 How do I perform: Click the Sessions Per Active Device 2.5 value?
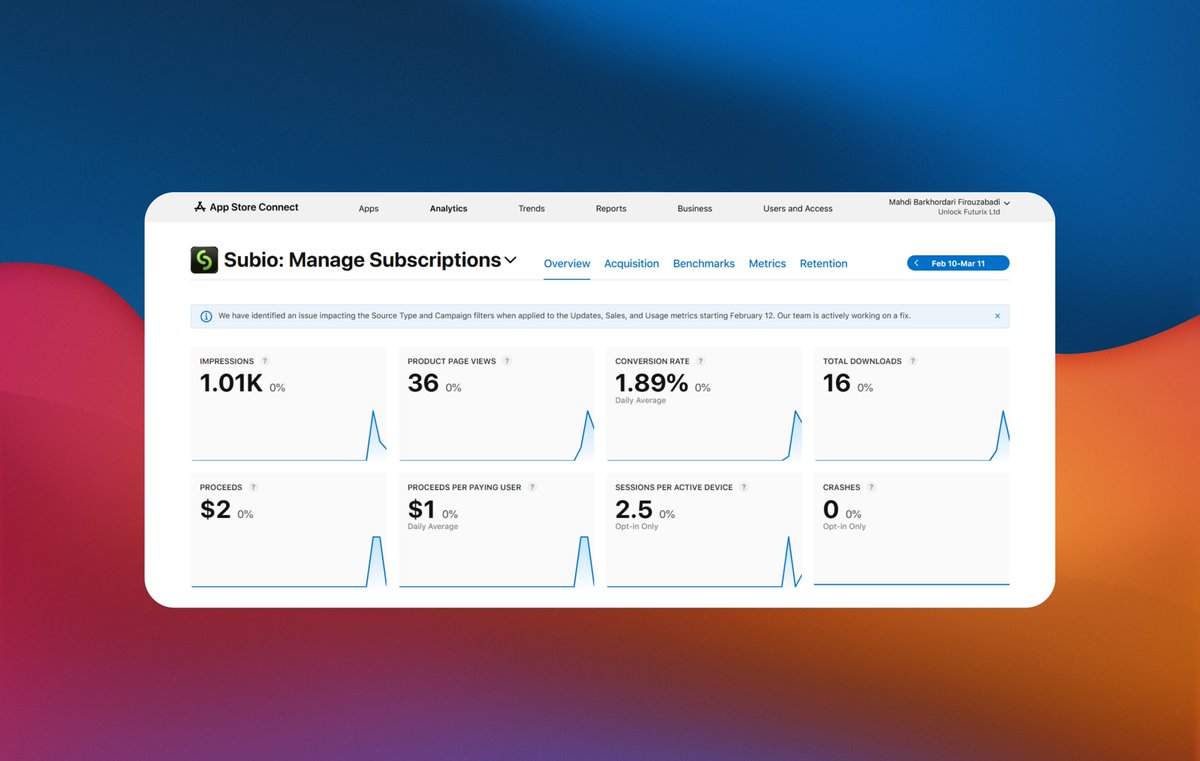[x=634, y=510]
